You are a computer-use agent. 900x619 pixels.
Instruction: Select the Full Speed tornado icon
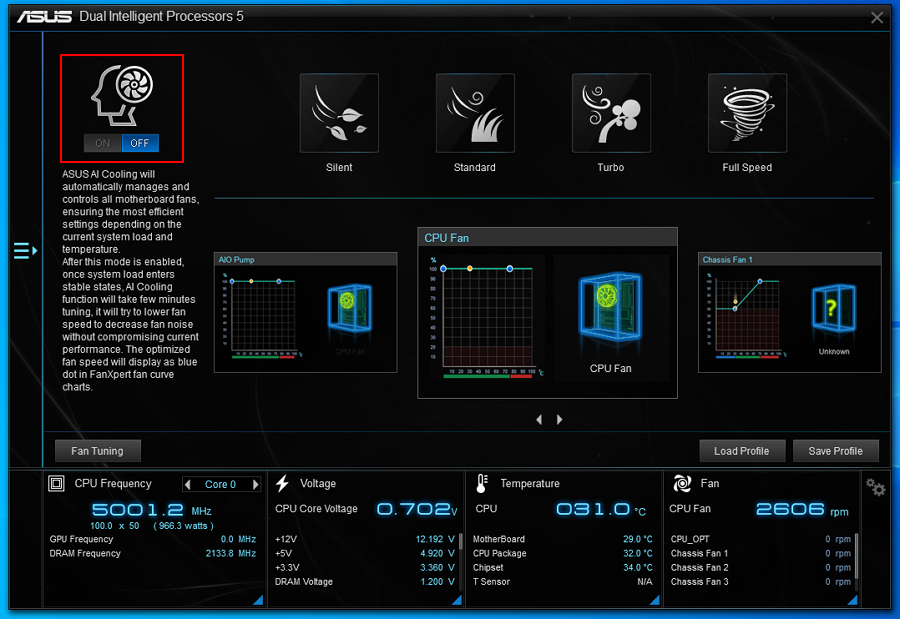pos(747,113)
